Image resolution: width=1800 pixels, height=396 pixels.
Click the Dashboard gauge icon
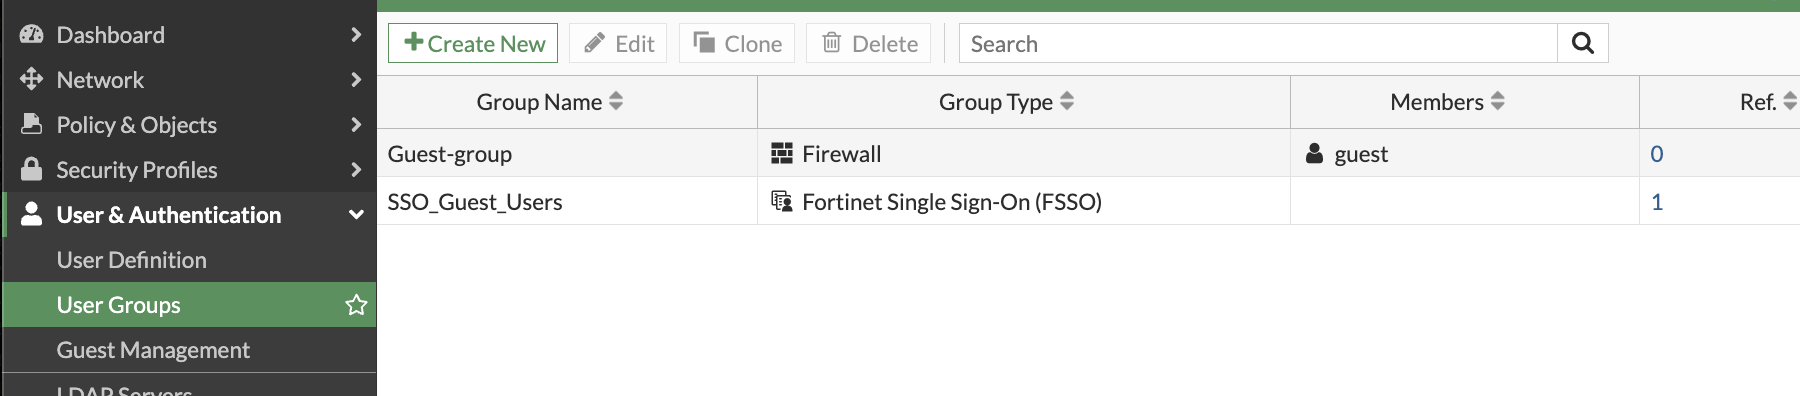32,34
